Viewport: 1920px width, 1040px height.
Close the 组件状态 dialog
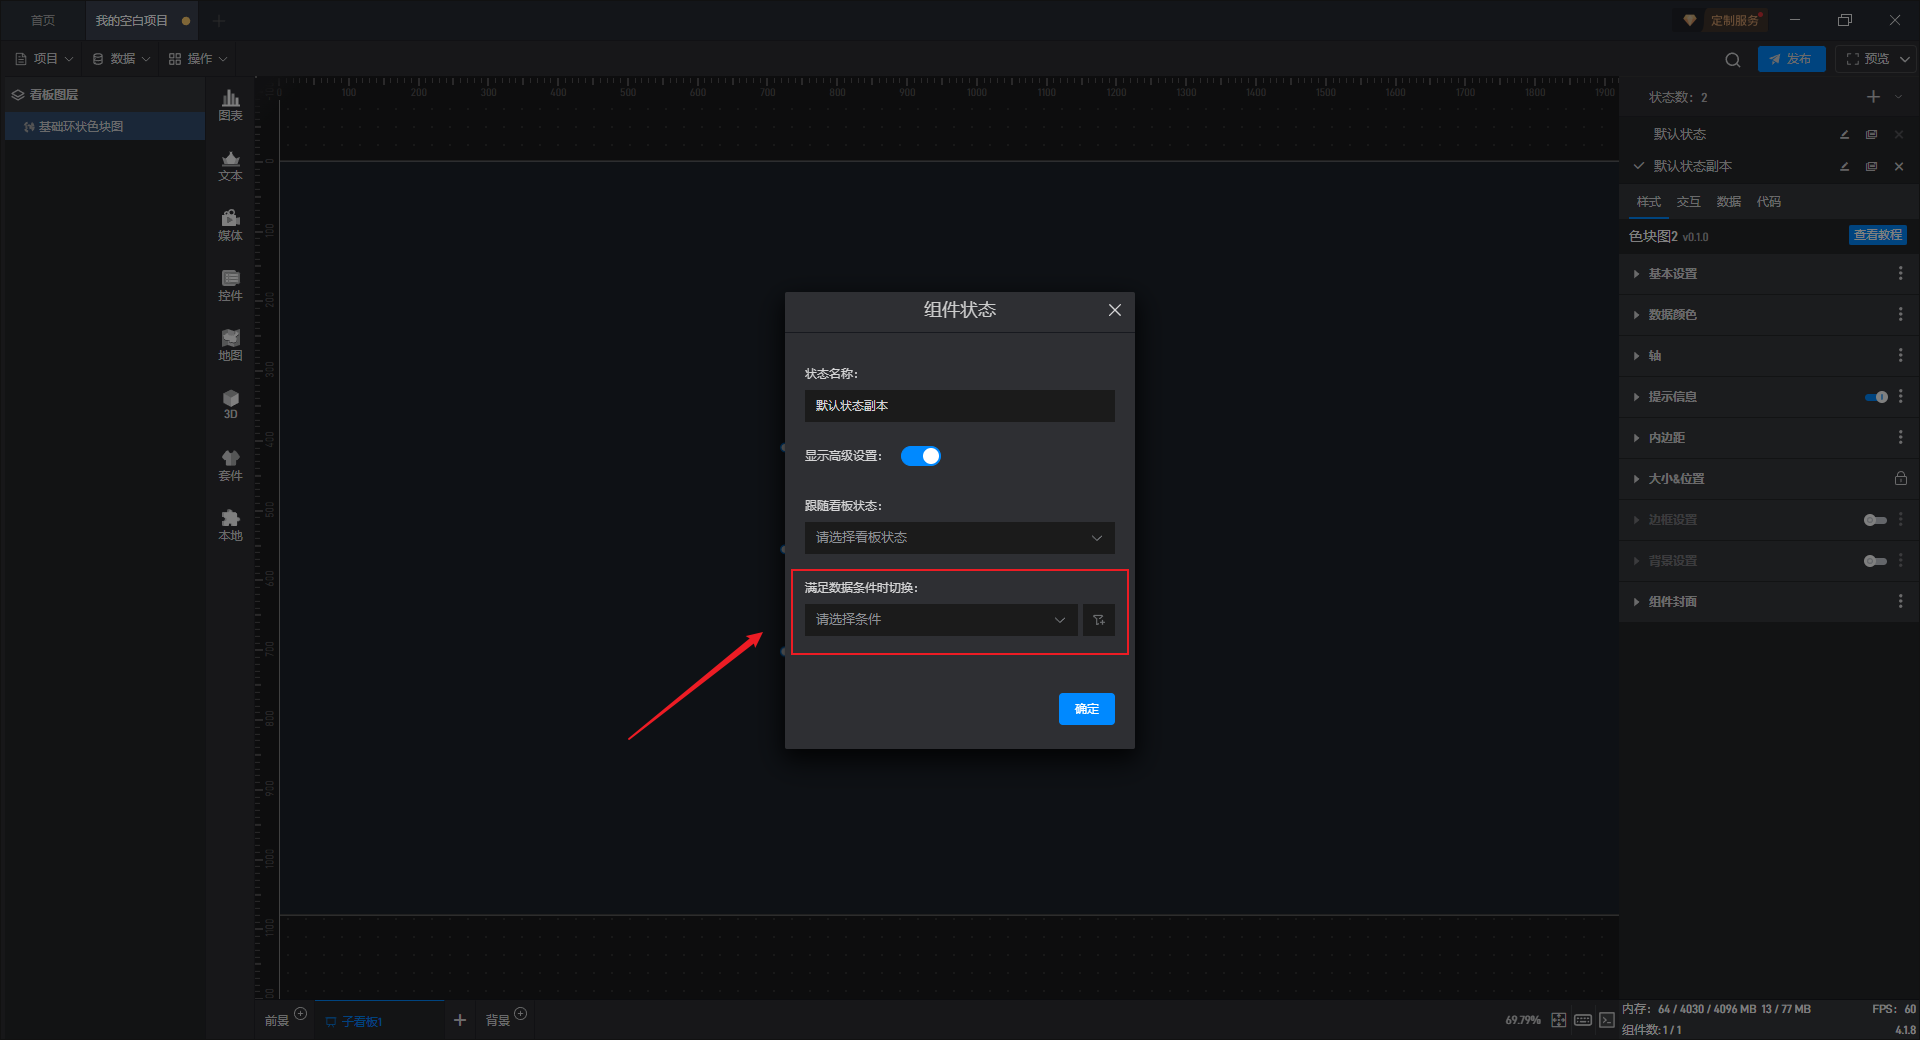click(x=1115, y=310)
